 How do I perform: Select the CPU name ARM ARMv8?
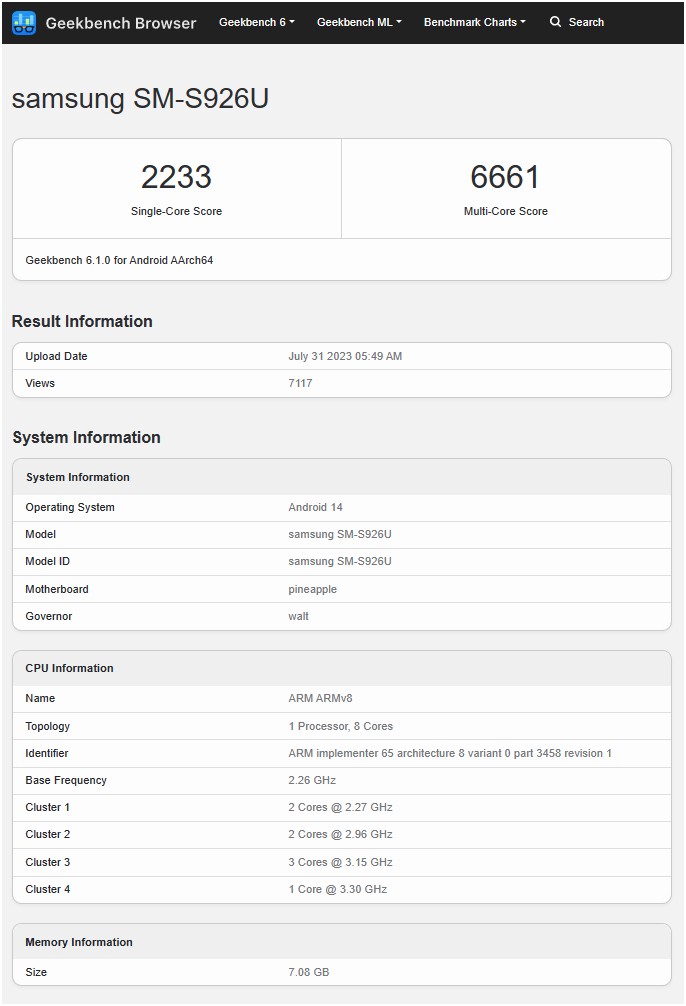pos(320,698)
